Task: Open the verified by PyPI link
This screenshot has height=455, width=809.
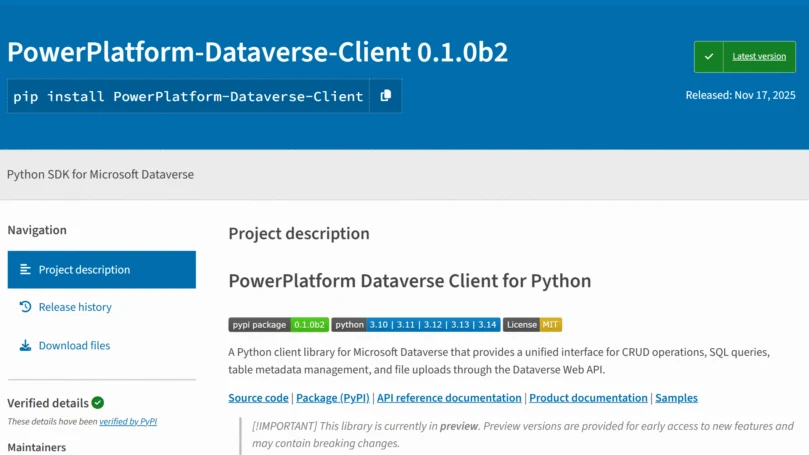Action: (x=128, y=421)
